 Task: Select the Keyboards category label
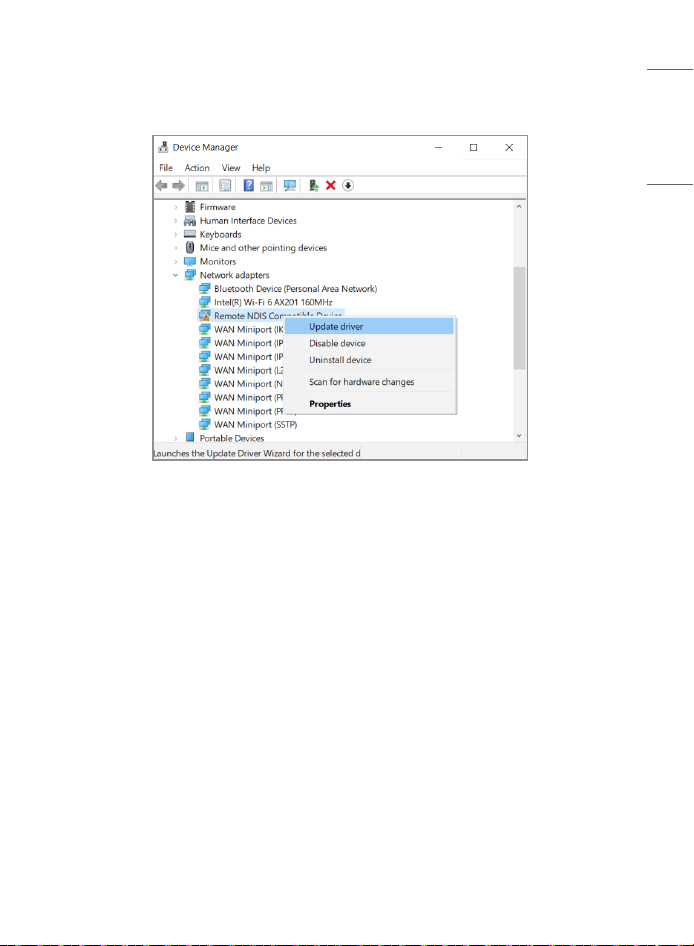click(x=220, y=234)
